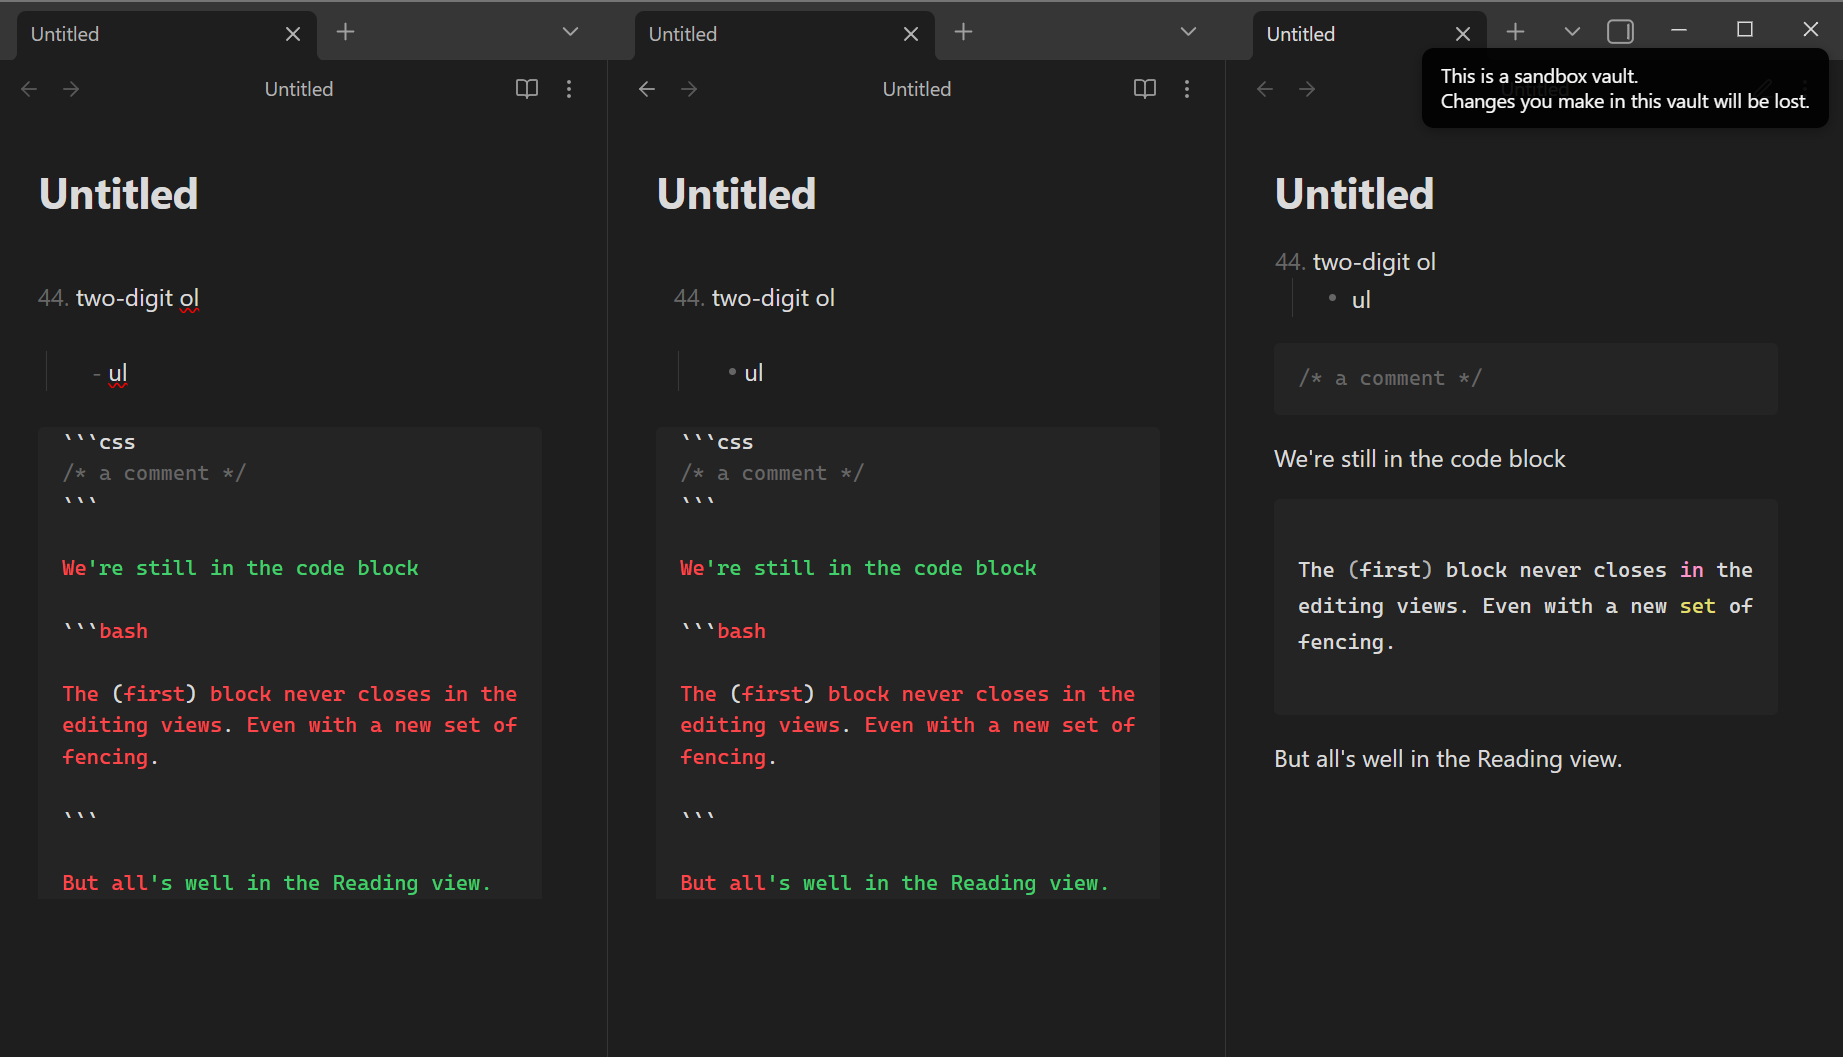This screenshot has width=1843, height=1057.
Task: Select the left pane's Untitled tab
Action: (166, 34)
